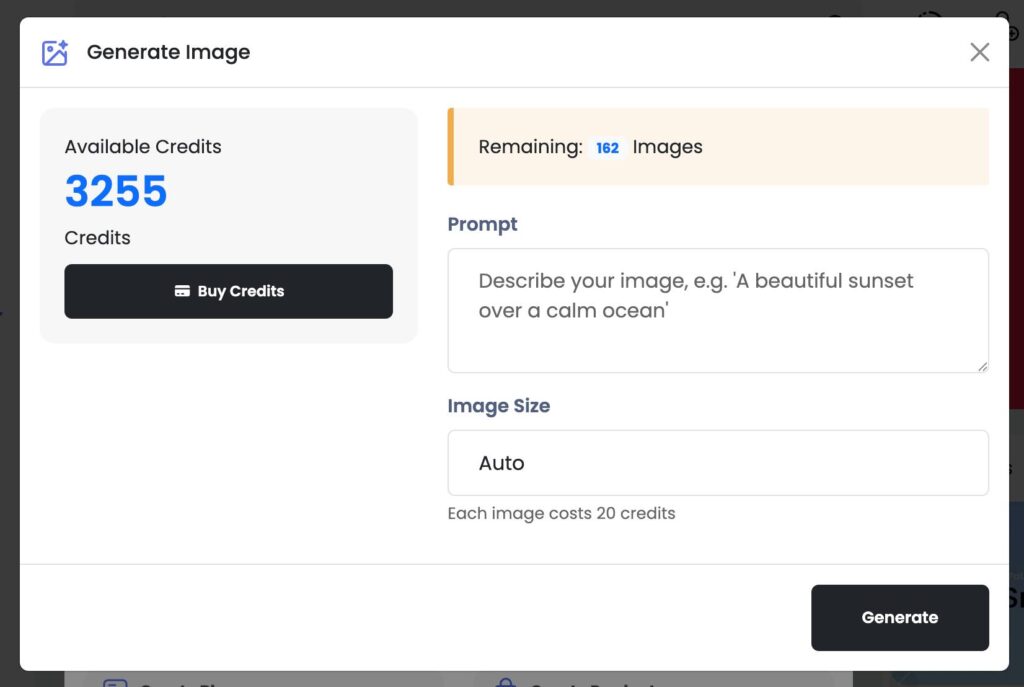Click the Prompt field label

click(482, 224)
